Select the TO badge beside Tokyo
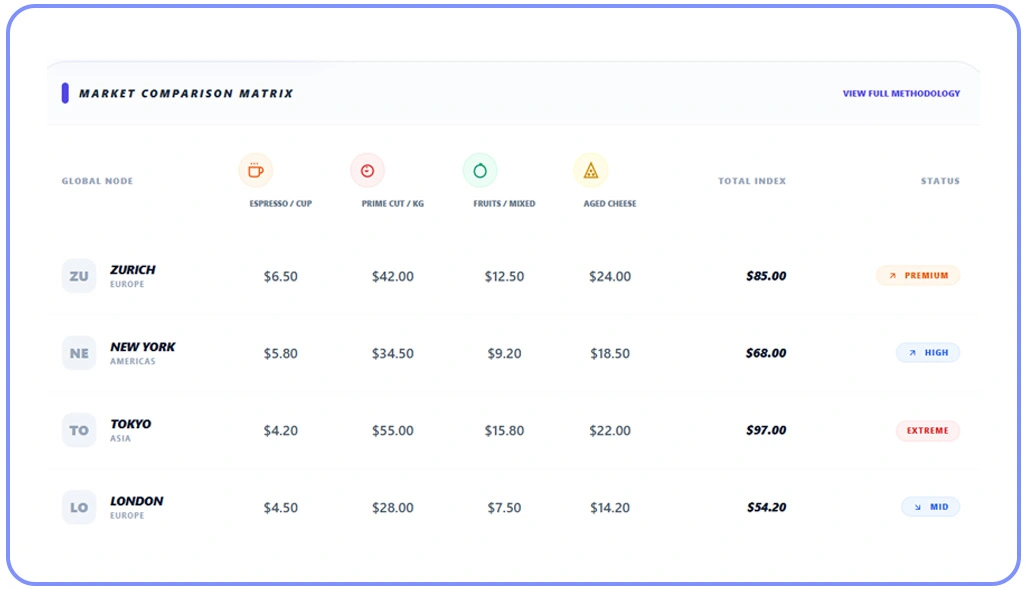This screenshot has width=1026, height=589. (79, 430)
